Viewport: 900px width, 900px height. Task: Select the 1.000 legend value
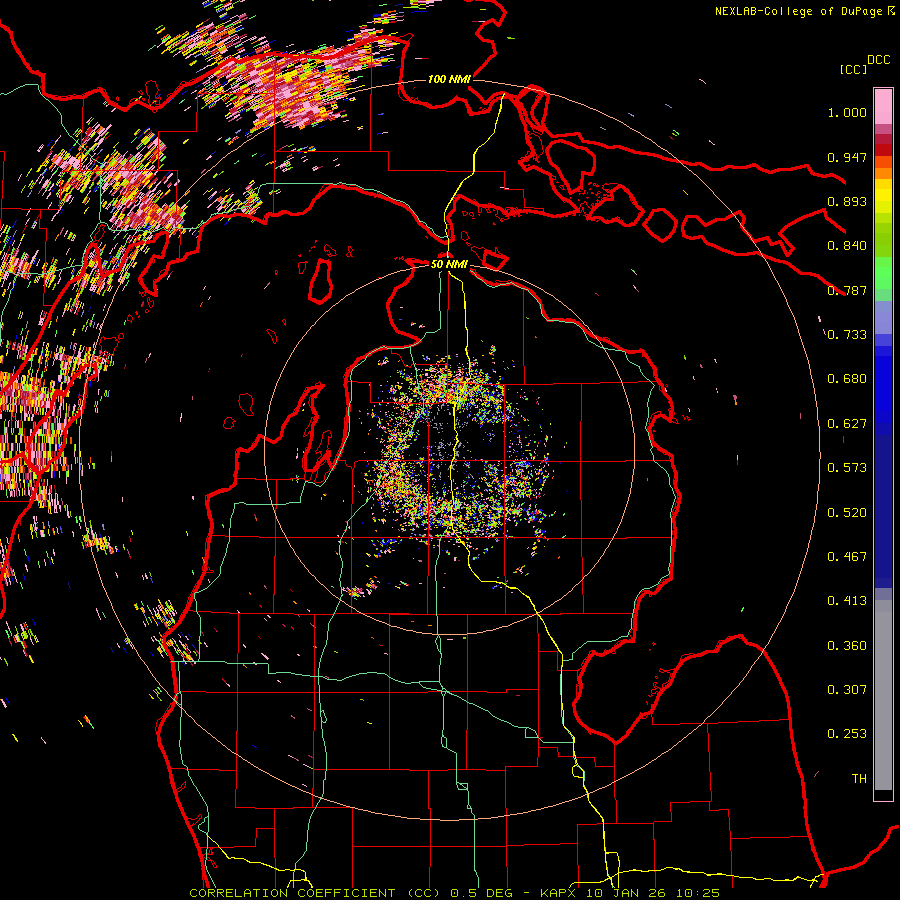pos(847,112)
